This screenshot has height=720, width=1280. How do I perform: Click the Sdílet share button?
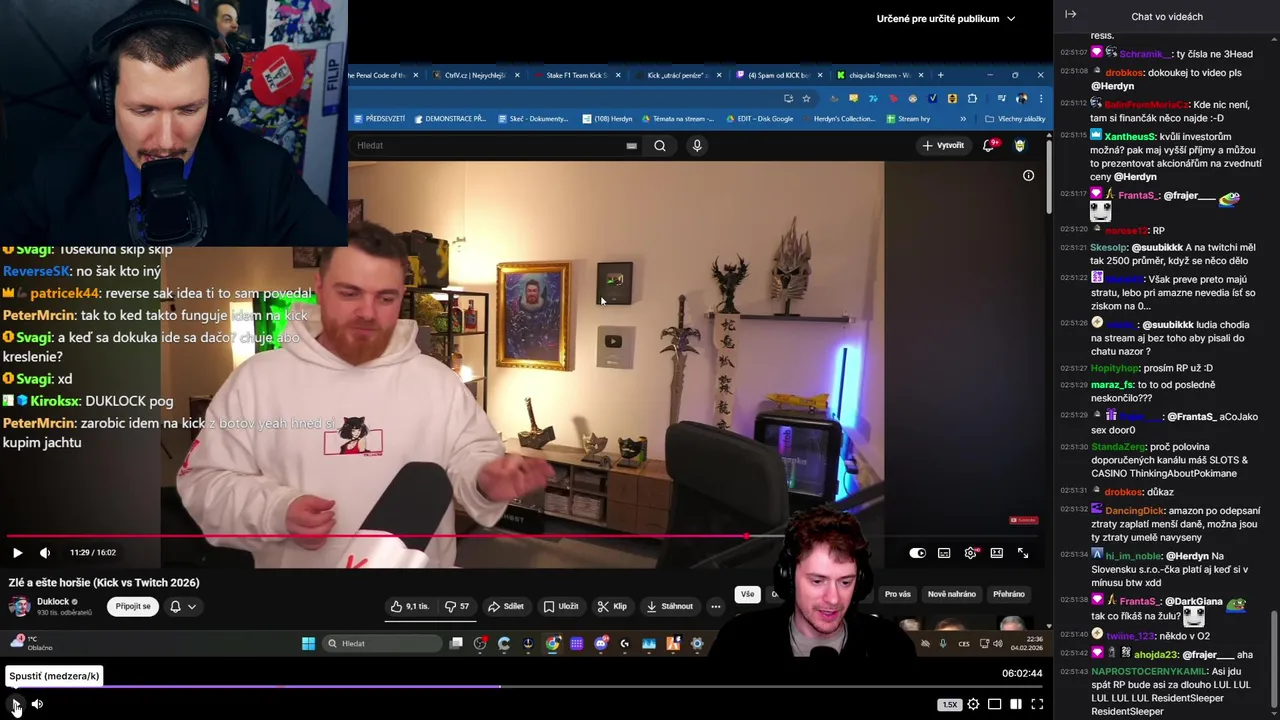click(x=506, y=606)
